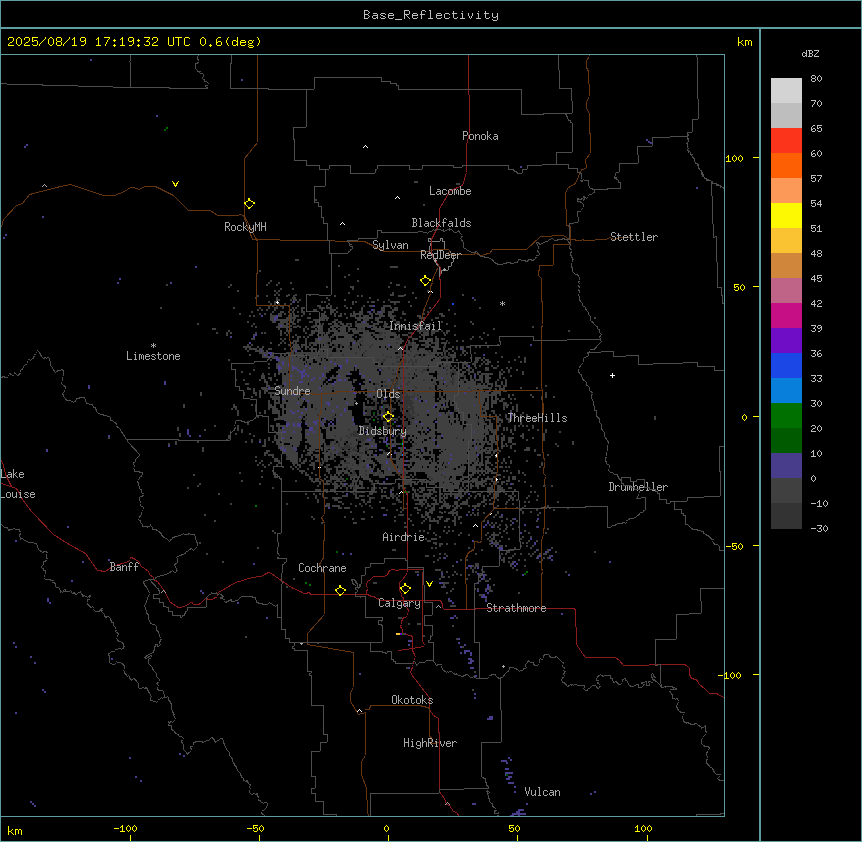Click the yellow diamond marker above Calgary label
Image resolution: width=862 pixels, height=842 pixels.
click(405, 589)
